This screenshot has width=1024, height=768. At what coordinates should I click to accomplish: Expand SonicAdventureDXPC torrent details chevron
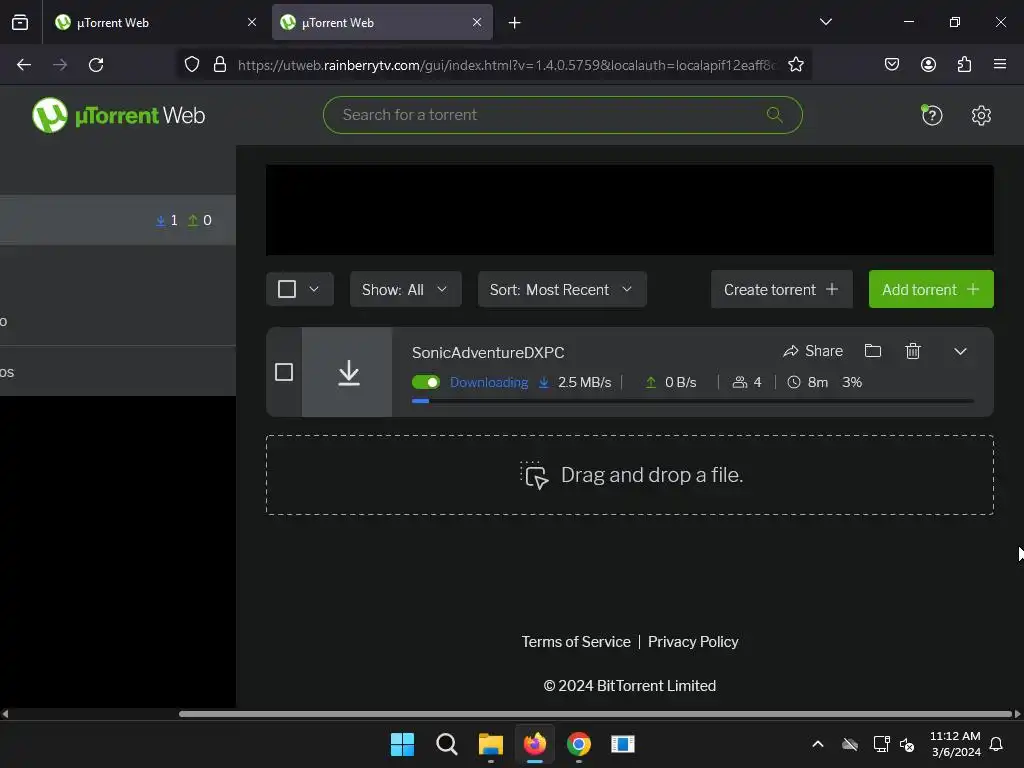point(960,351)
